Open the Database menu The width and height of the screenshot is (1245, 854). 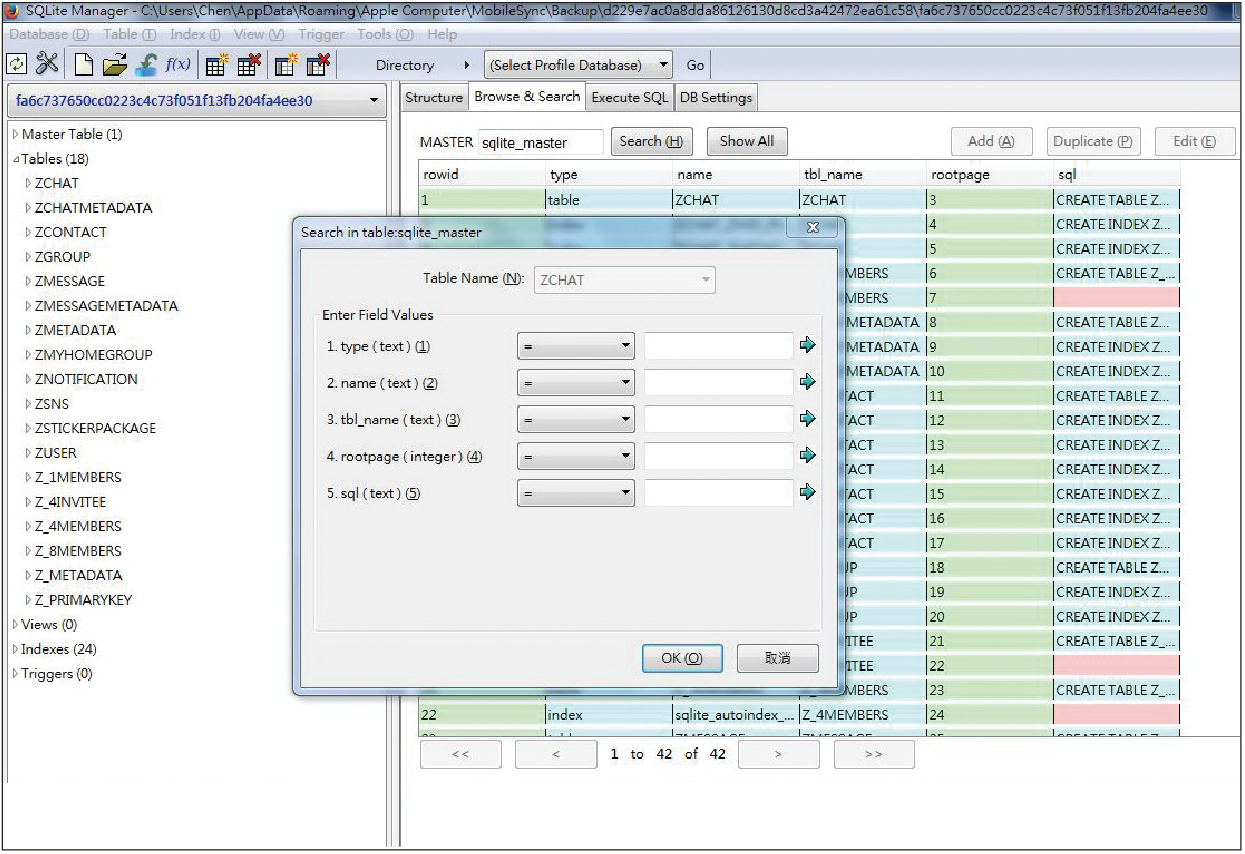click(x=48, y=34)
